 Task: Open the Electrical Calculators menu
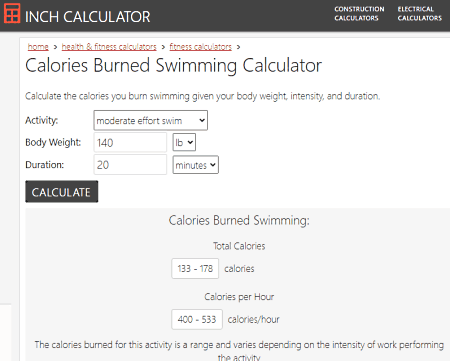419,14
